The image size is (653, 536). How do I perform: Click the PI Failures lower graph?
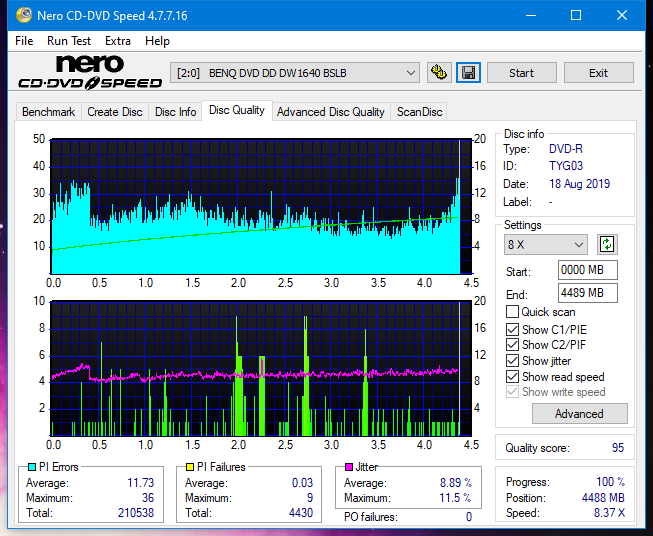point(261,368)
